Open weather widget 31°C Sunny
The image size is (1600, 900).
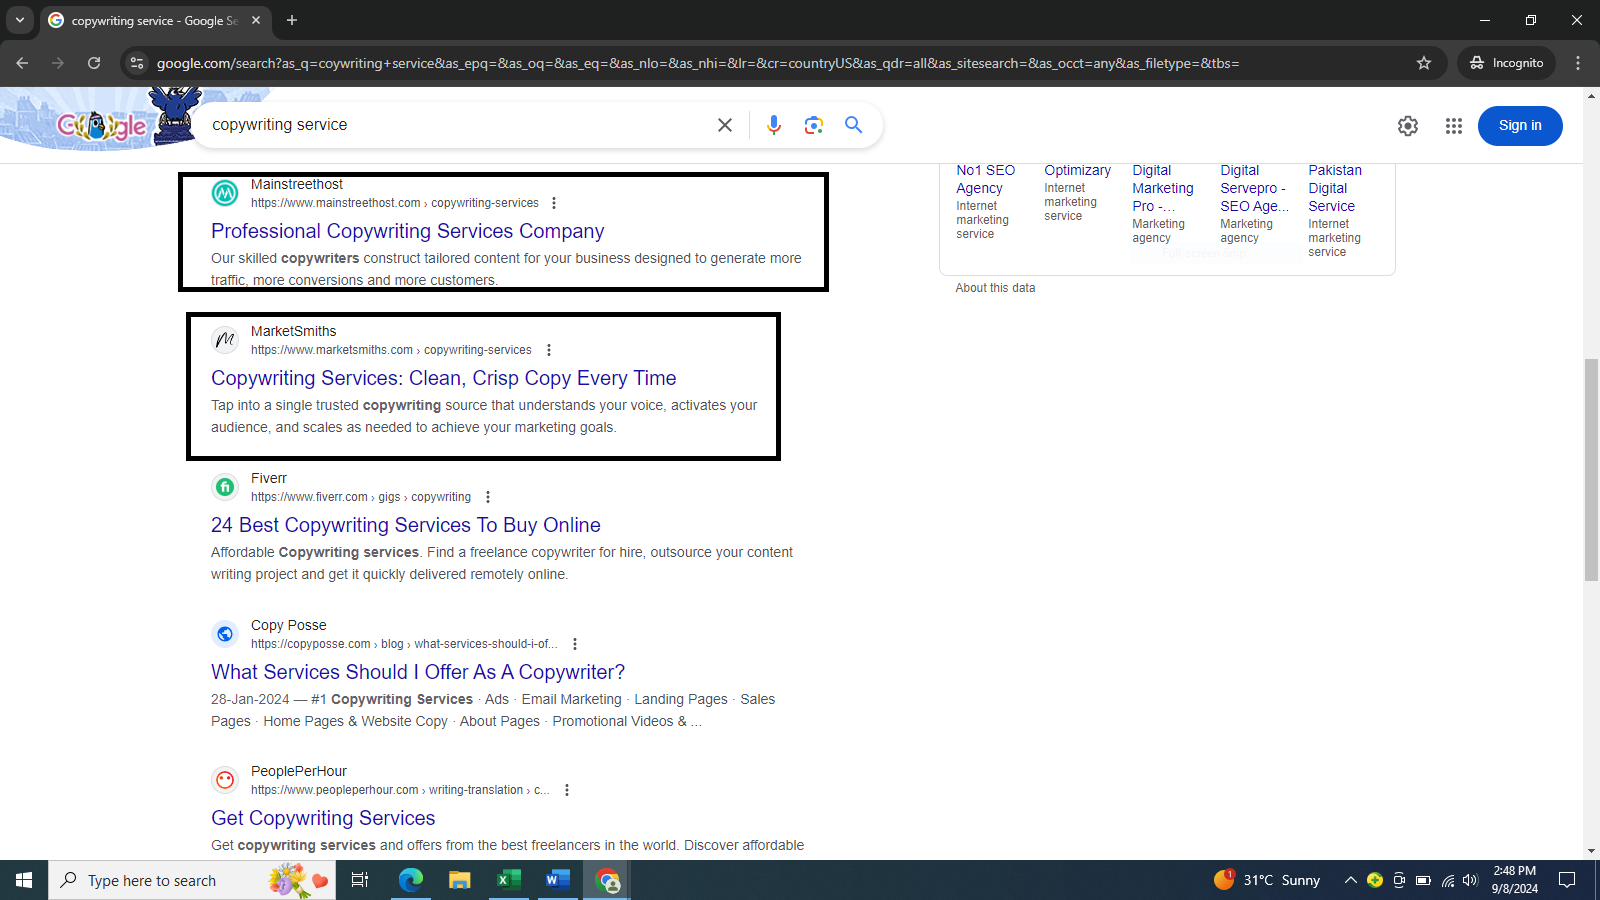click(x=1267, y=880)
